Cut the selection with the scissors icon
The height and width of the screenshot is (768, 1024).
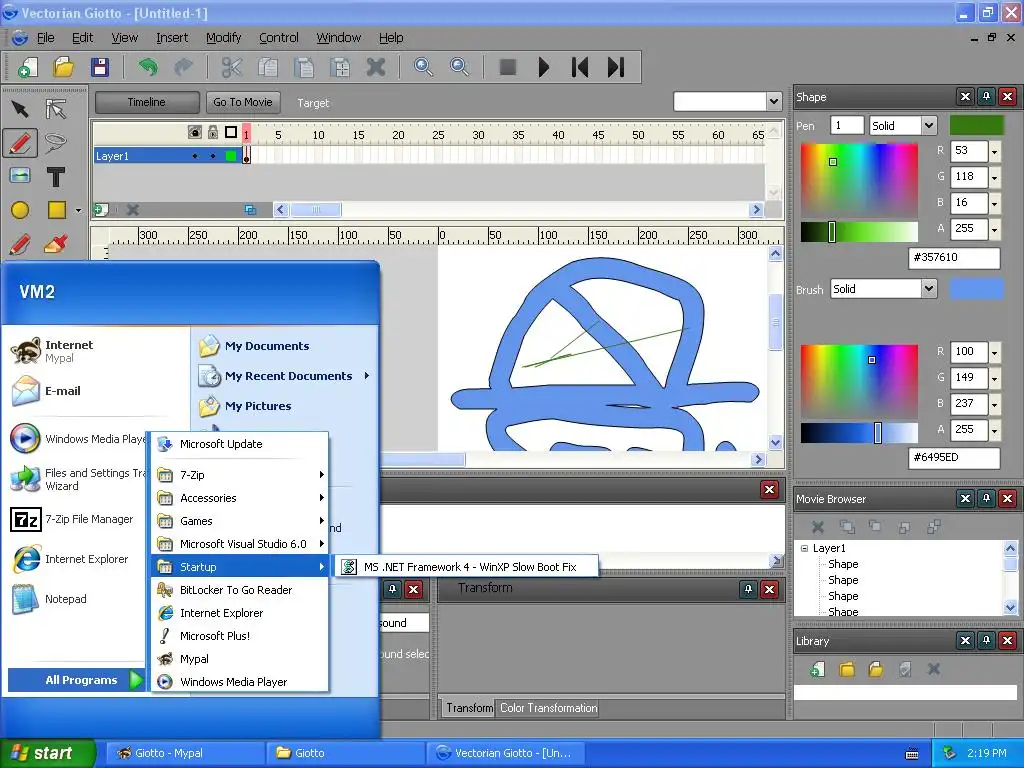pyautogui.click(x=232, y=67)
